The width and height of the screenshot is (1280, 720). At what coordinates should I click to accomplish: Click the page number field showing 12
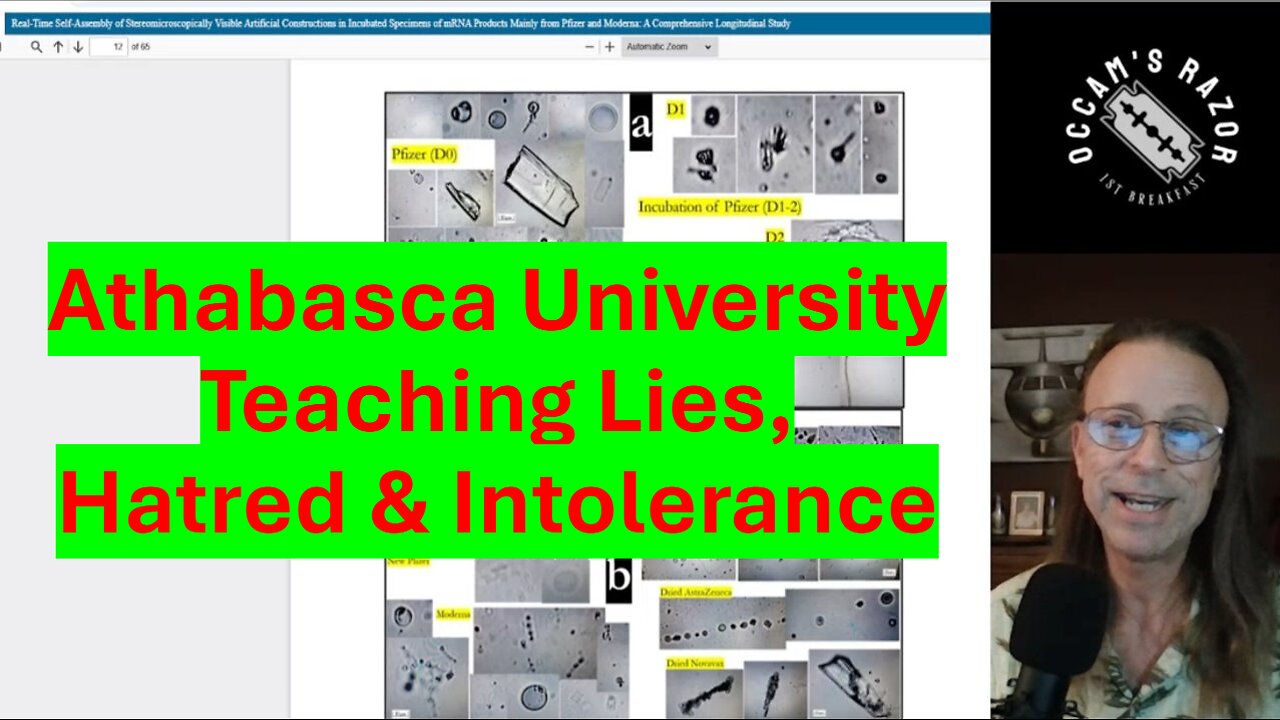(x=109, y=47)
